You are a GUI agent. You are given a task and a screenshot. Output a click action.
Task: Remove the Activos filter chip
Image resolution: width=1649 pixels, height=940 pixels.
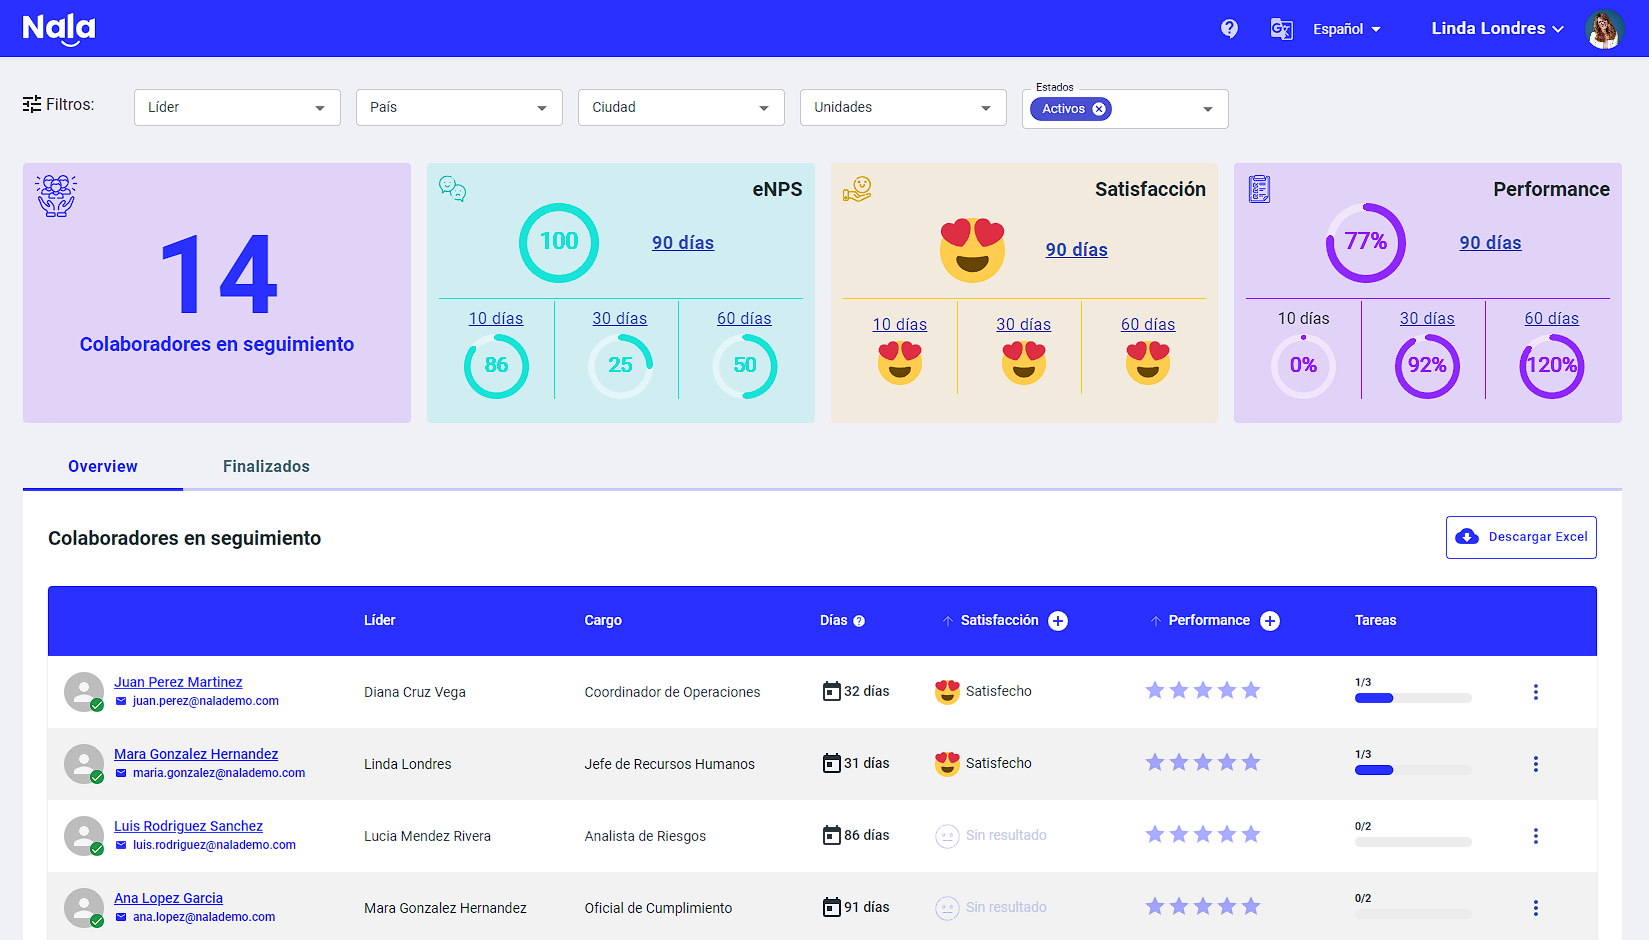[1099, 109]
